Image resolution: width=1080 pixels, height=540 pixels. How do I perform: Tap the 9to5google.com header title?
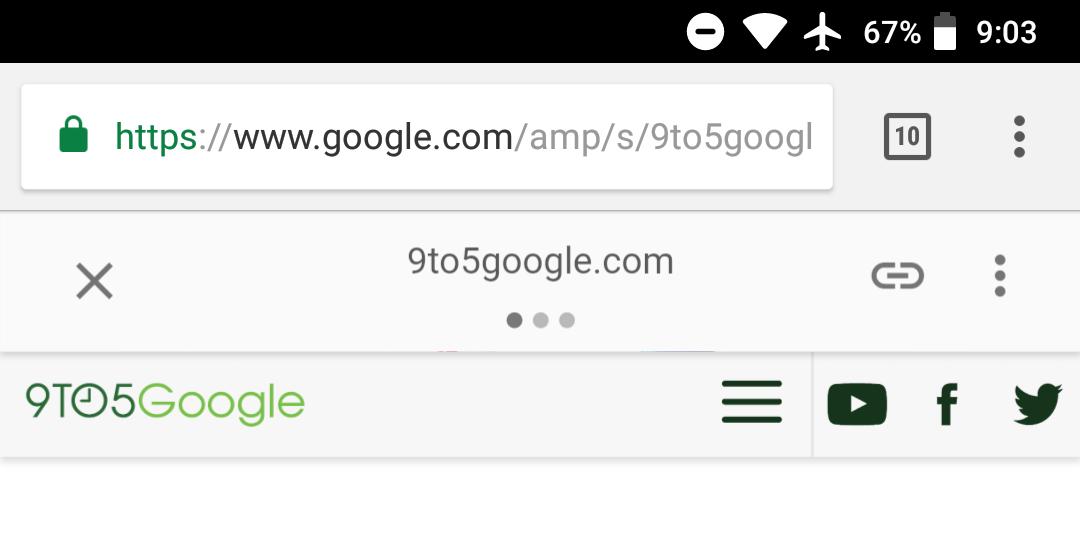point(541,262)
